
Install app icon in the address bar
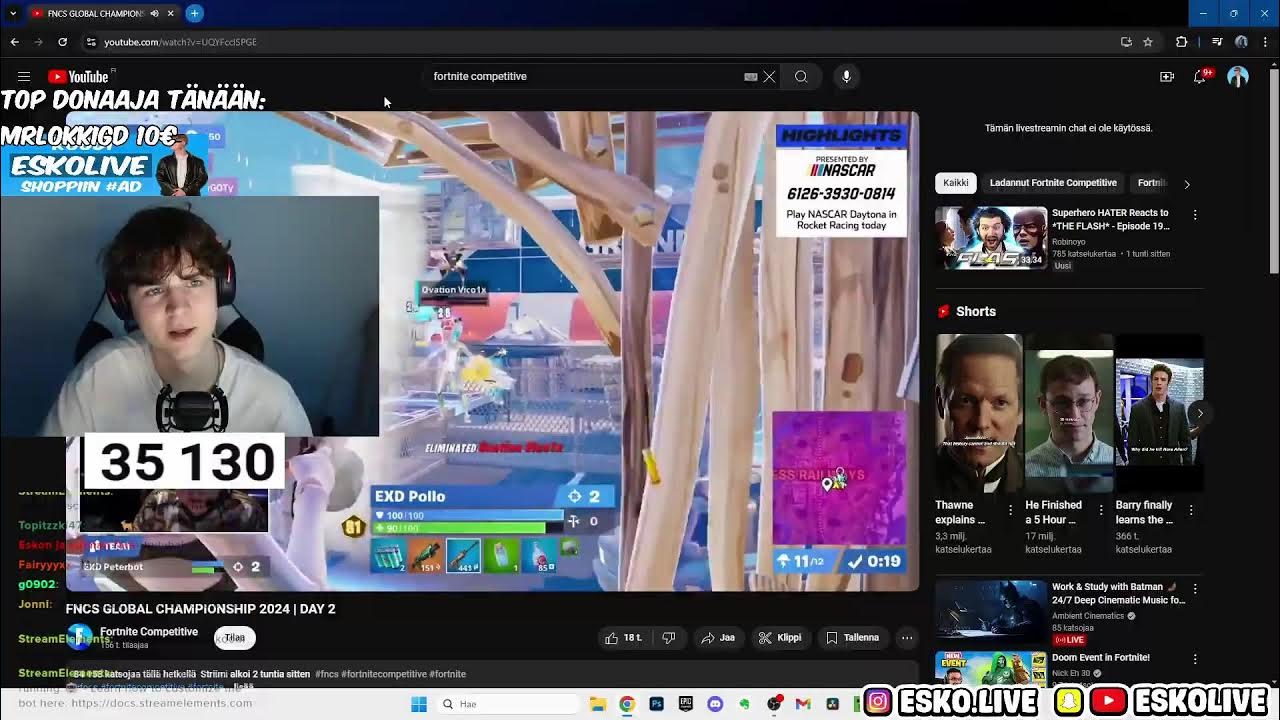point(1126,42)
